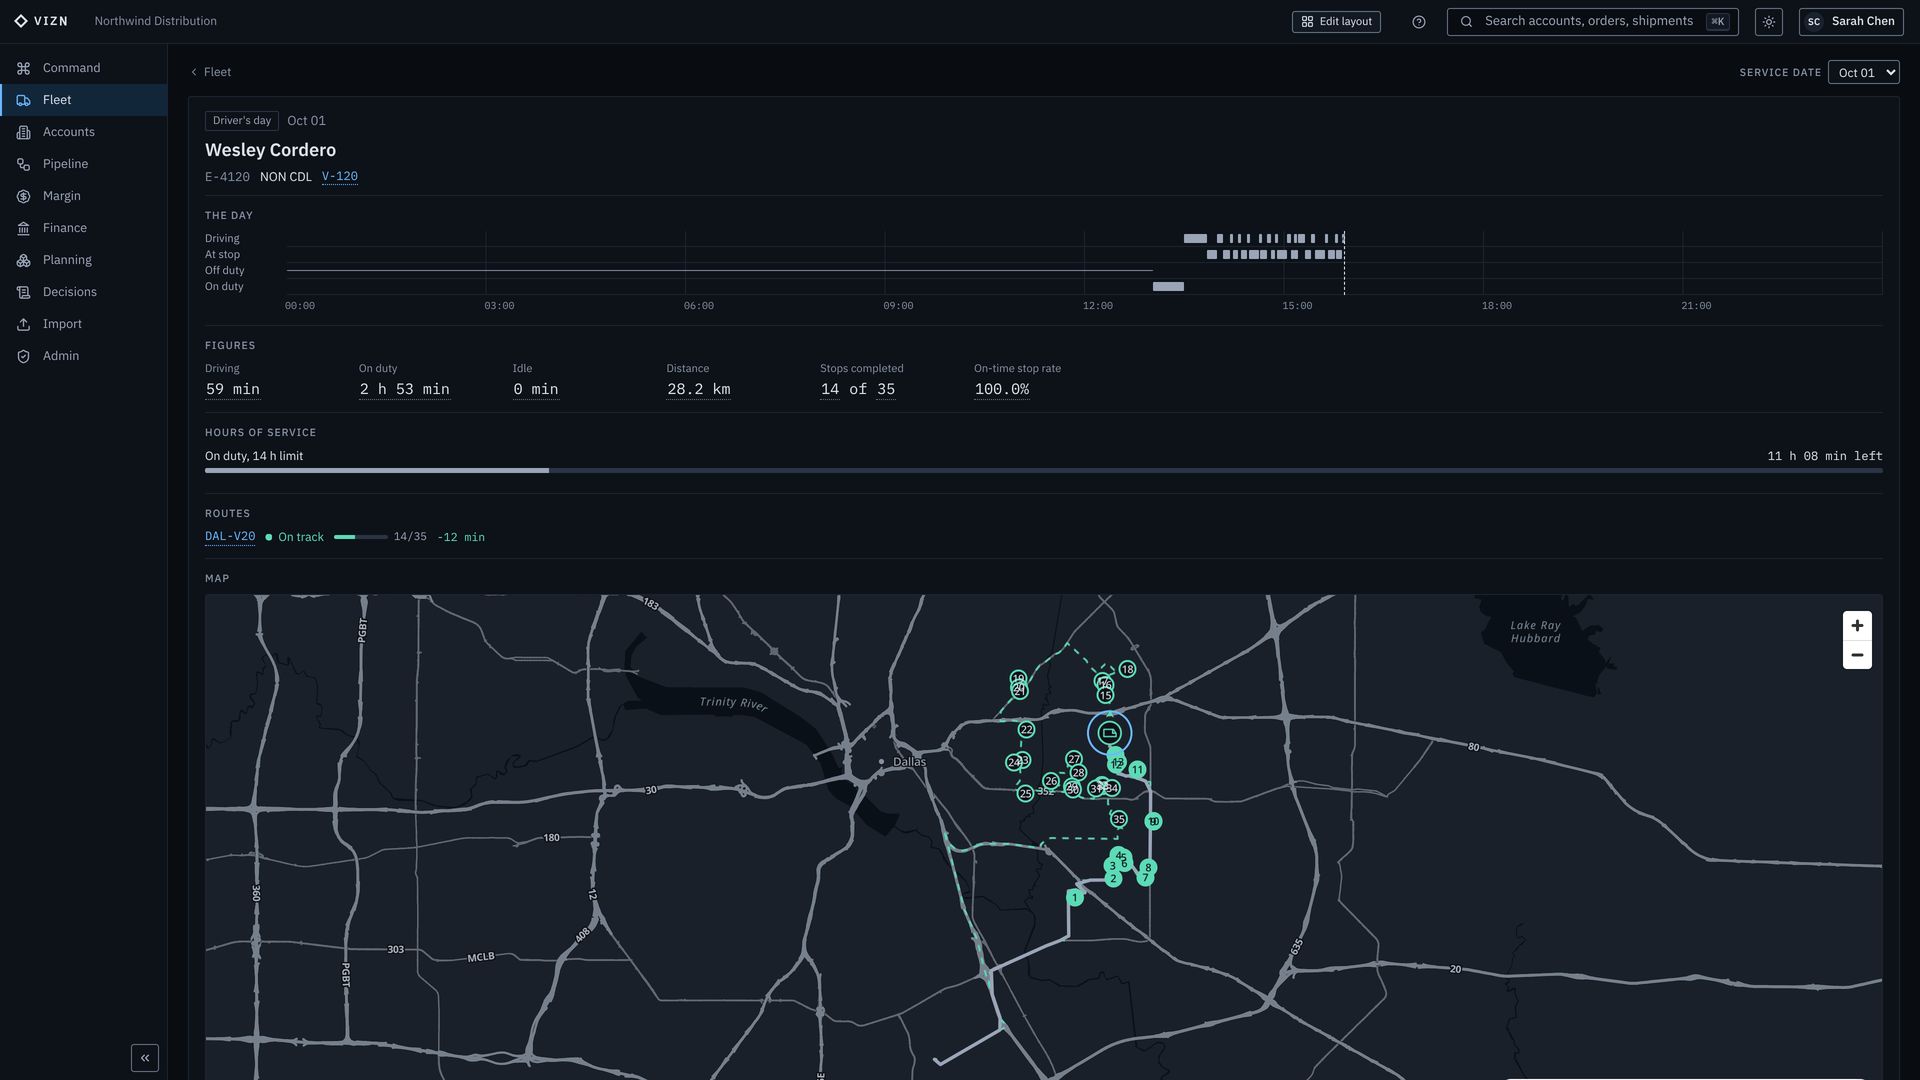Click the Accounts building icon
Image resolution: width=1920 pixels, height=1080 pixels.
point(23,132)
